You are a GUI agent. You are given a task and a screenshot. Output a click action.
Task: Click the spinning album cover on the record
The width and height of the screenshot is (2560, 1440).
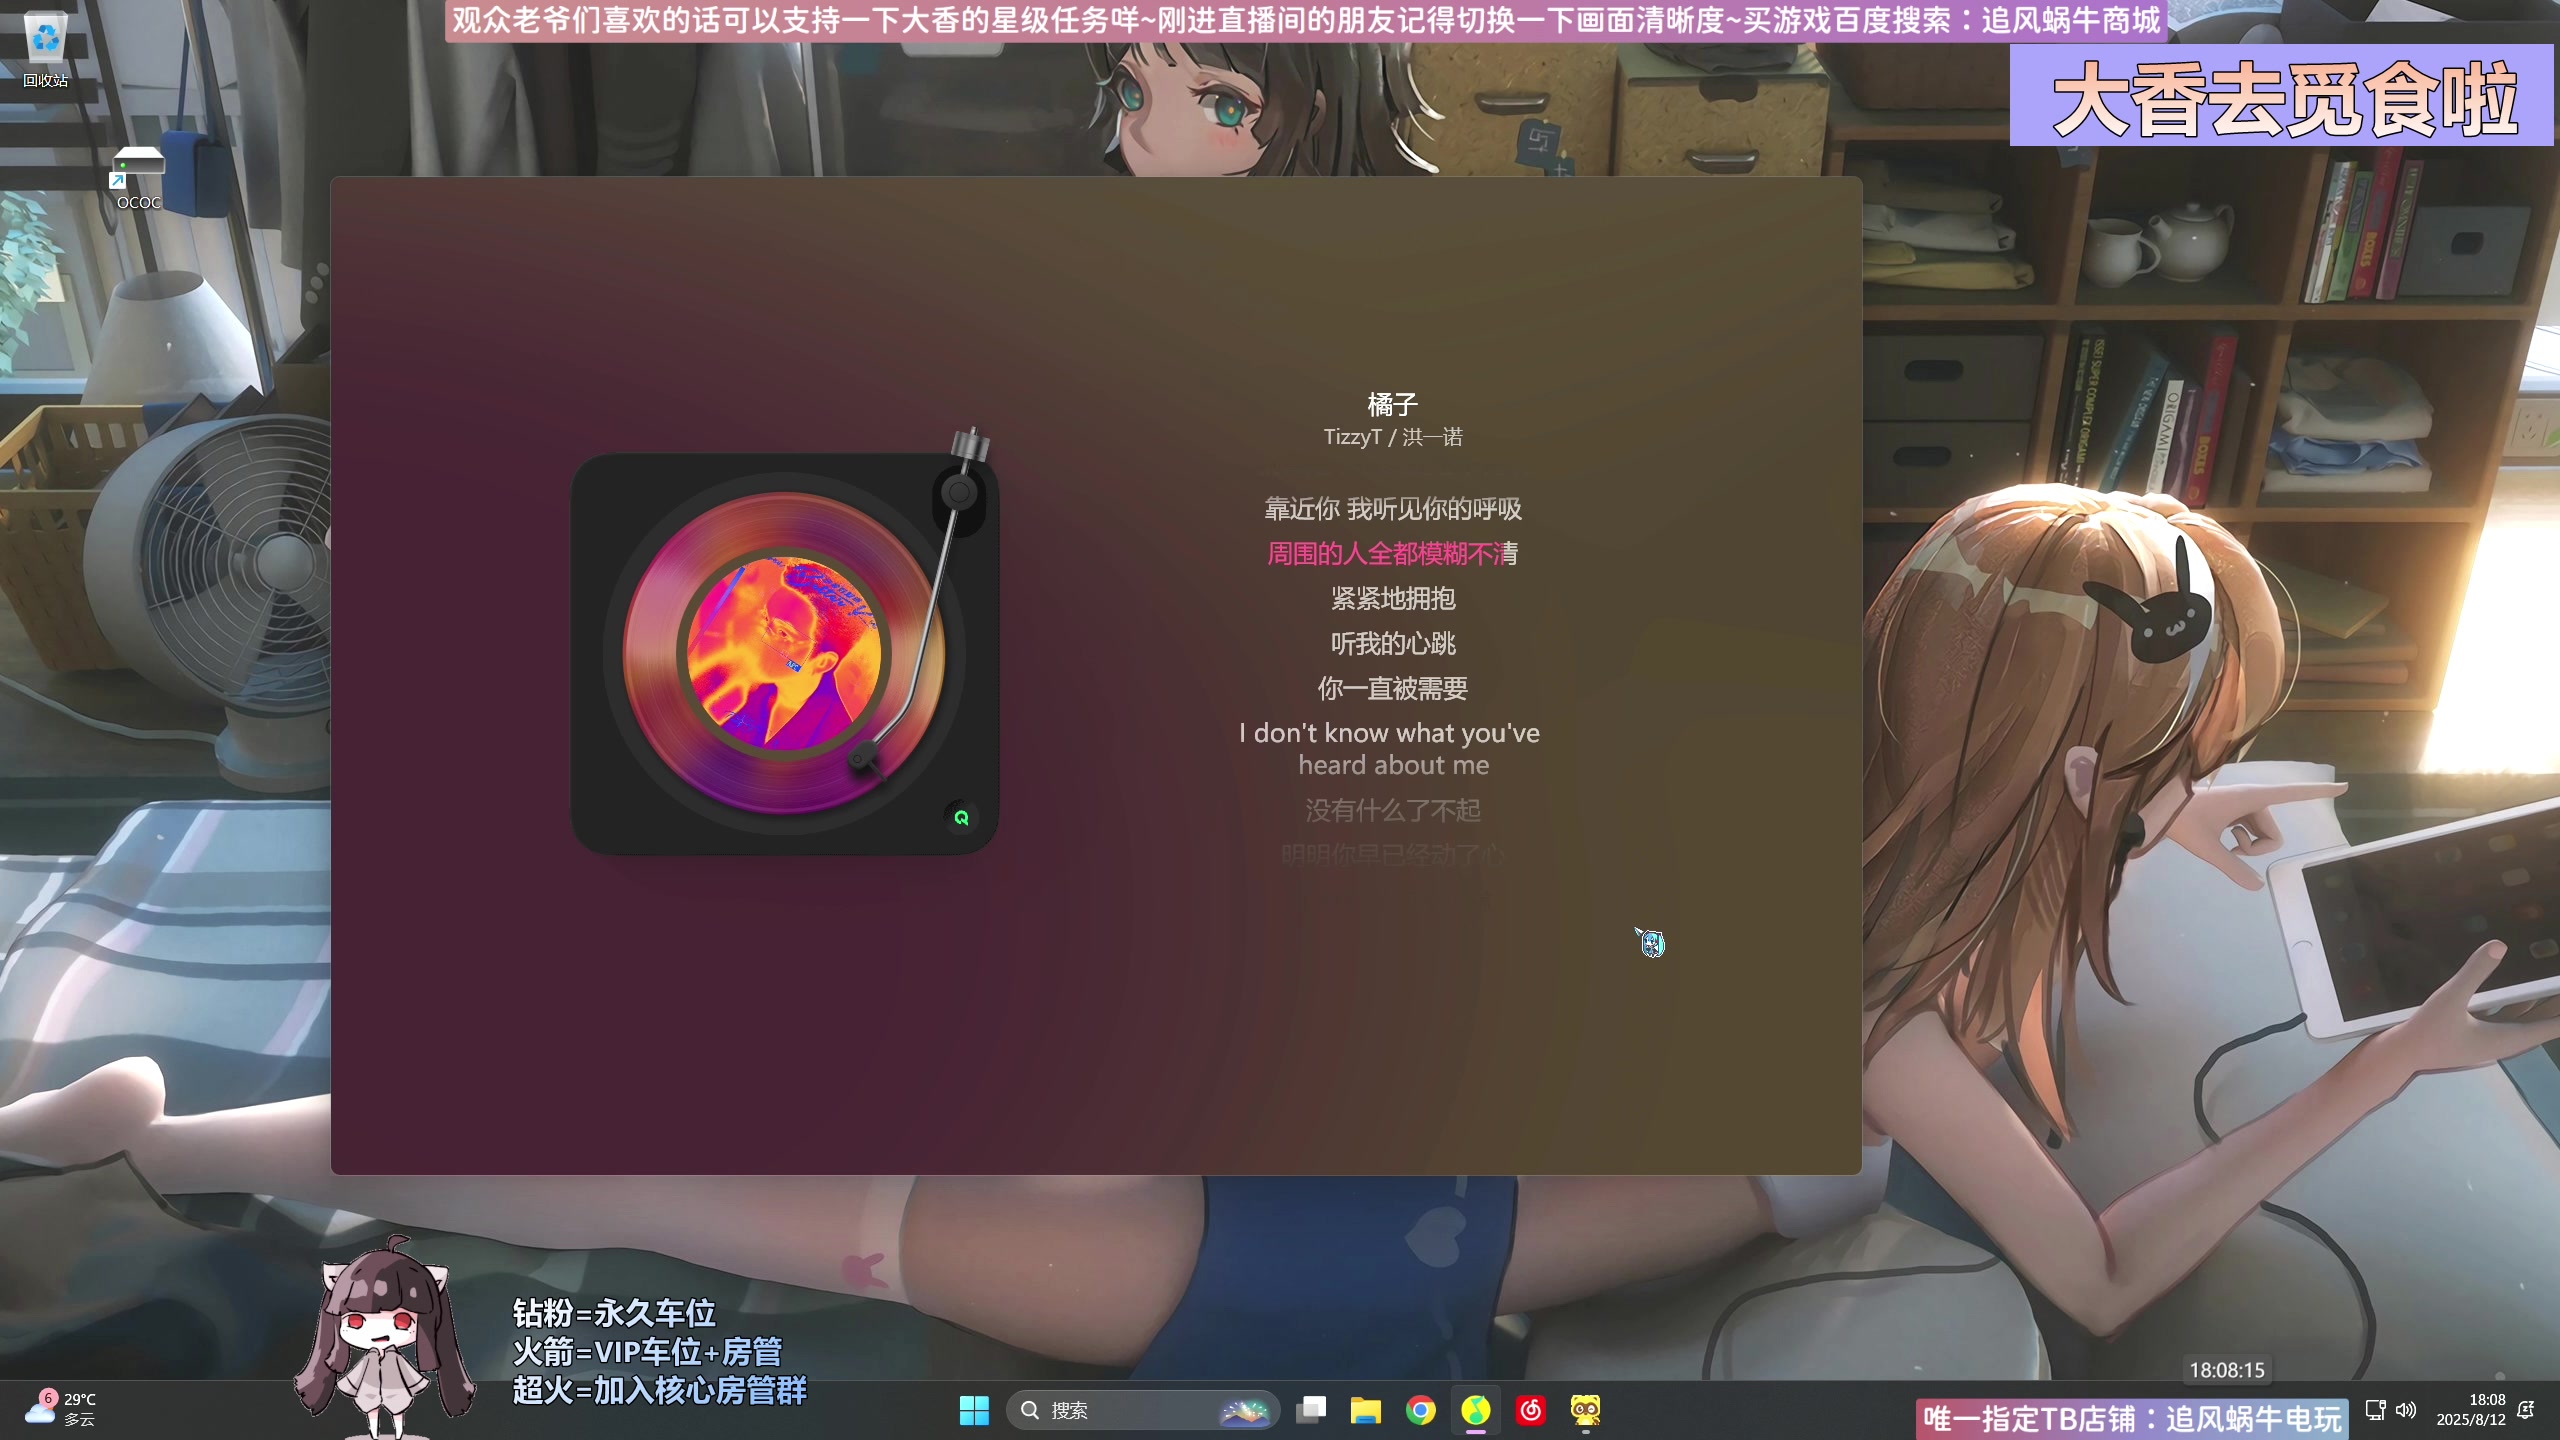[x=784, y=653]
